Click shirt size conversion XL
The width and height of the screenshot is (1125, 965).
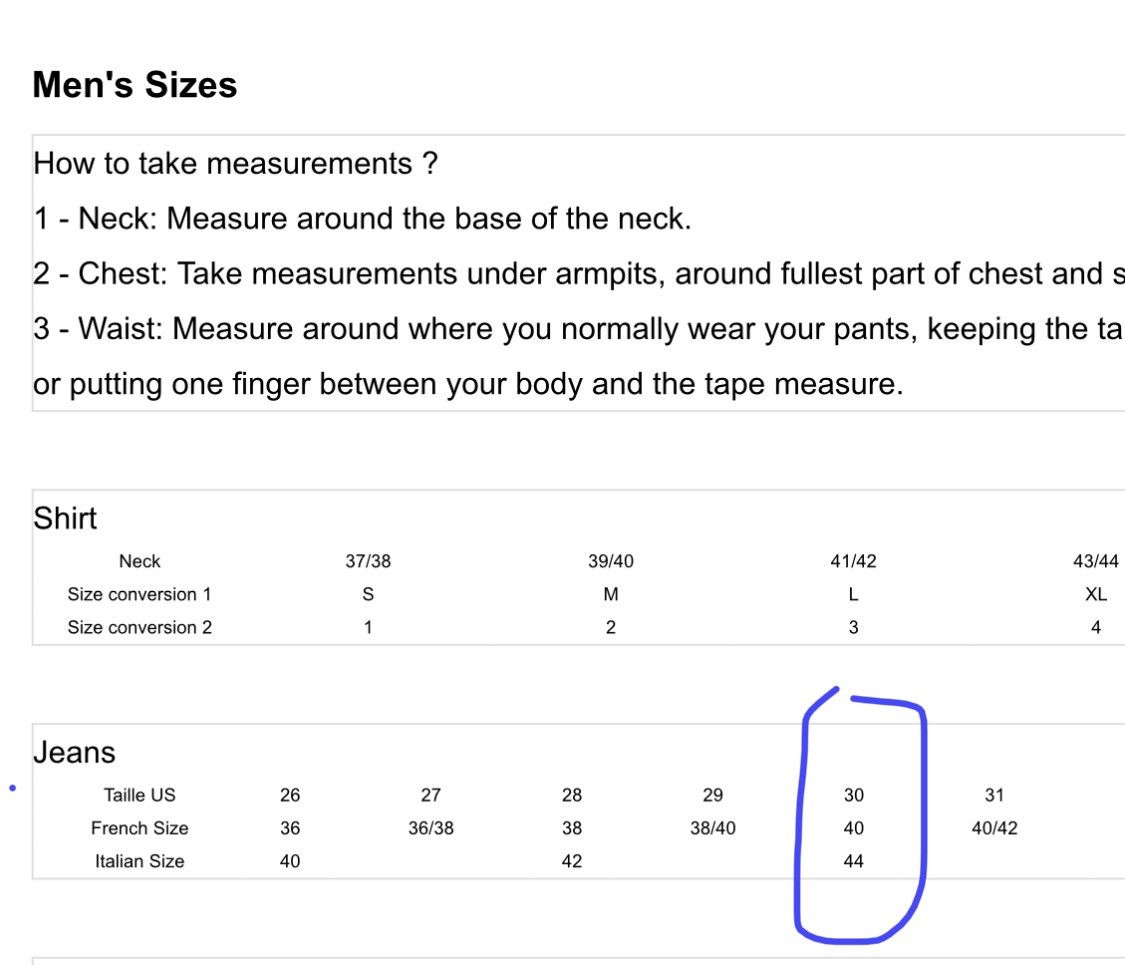pos(1096,594)
